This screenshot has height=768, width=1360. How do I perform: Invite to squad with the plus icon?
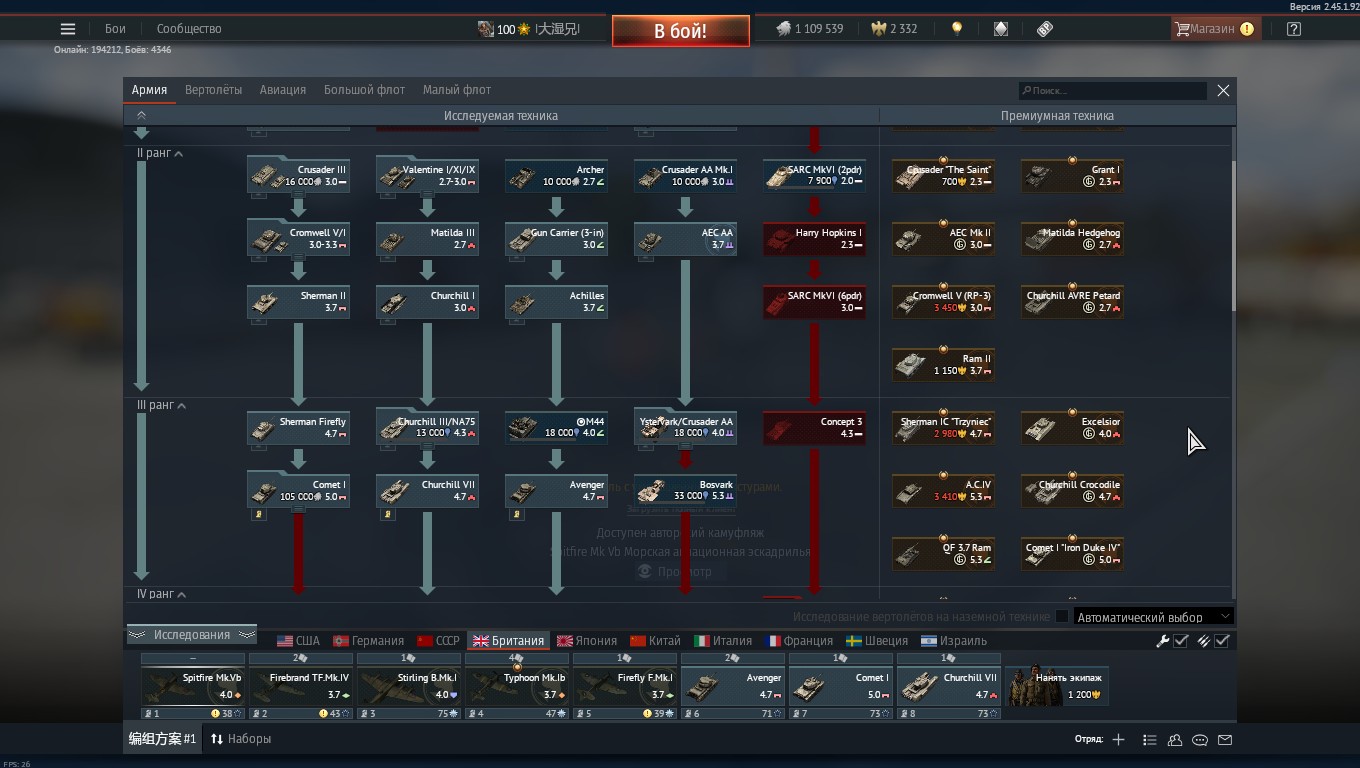(x=1118, y=740)
